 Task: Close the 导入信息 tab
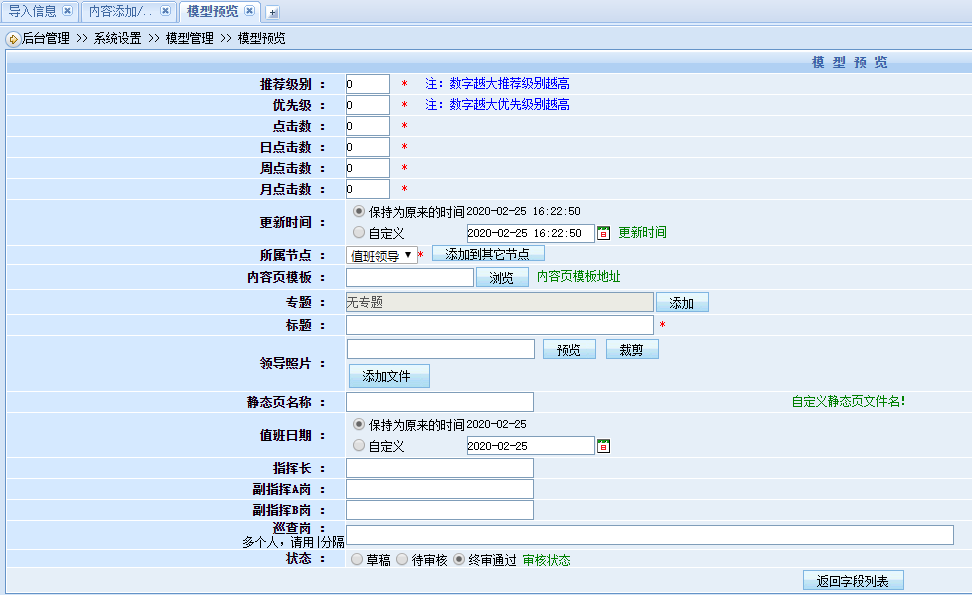click(67, 11)
